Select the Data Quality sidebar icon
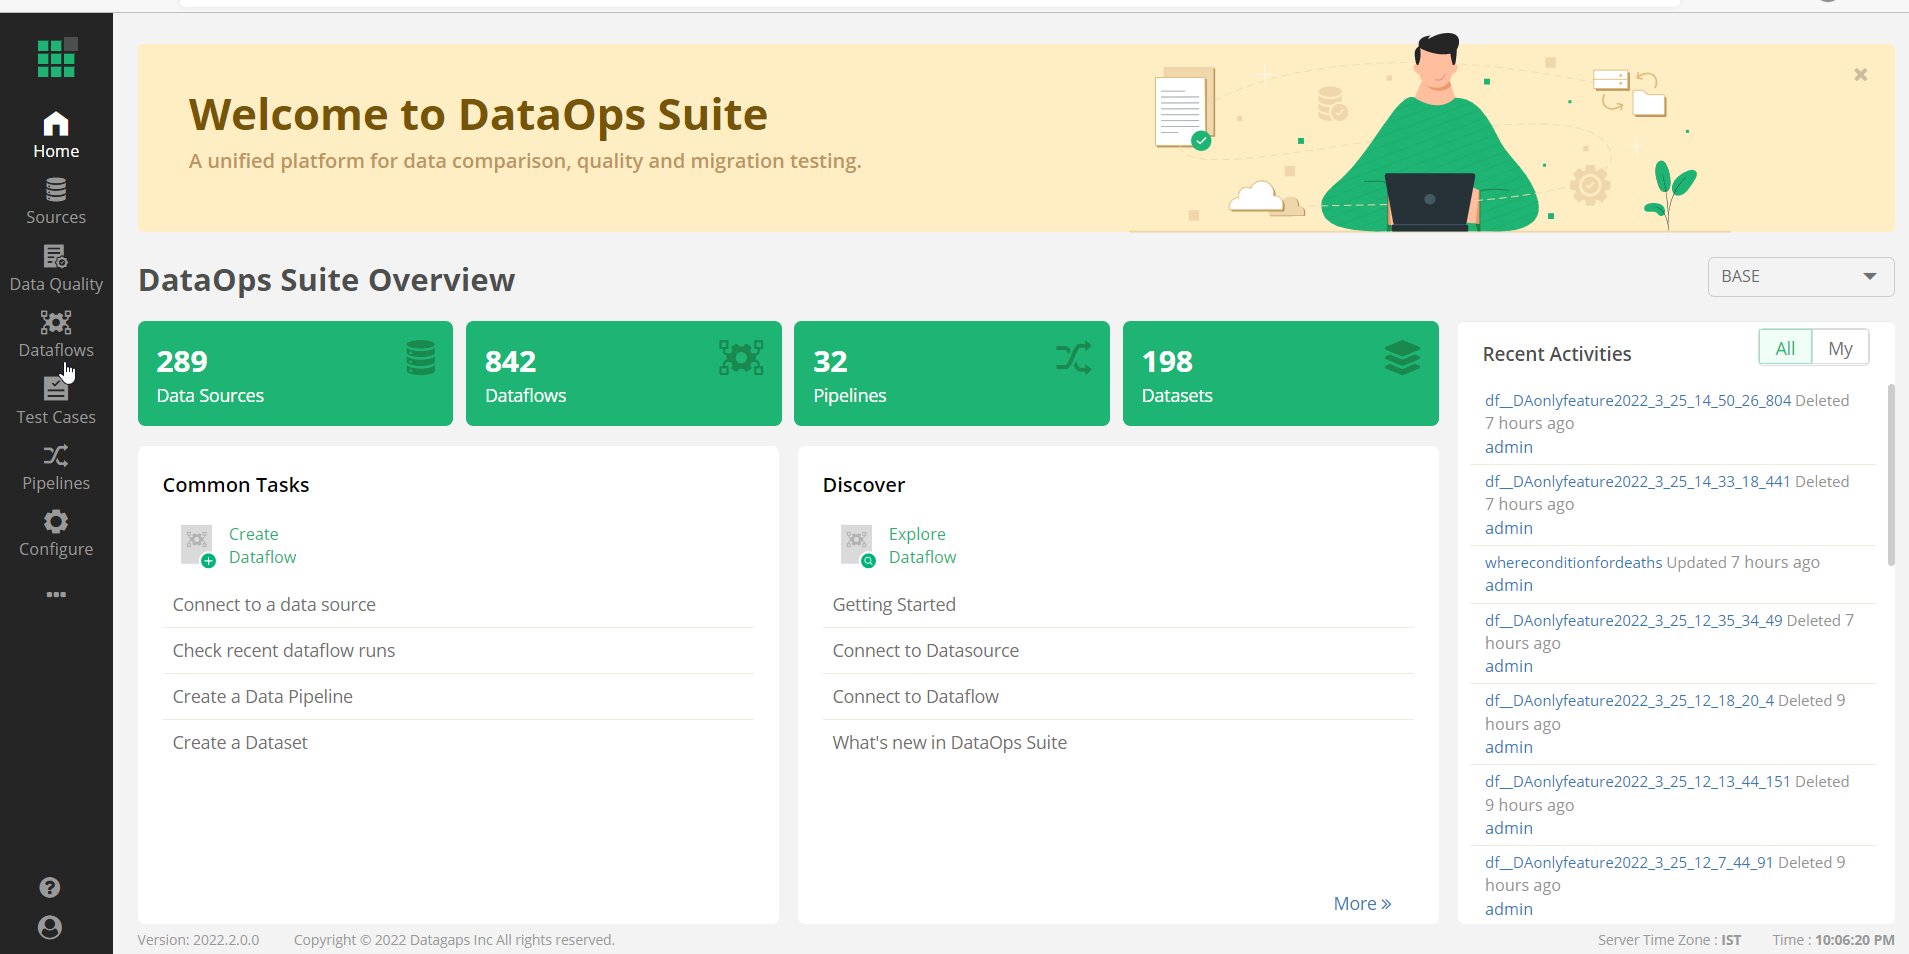 (x=56, y=264)
